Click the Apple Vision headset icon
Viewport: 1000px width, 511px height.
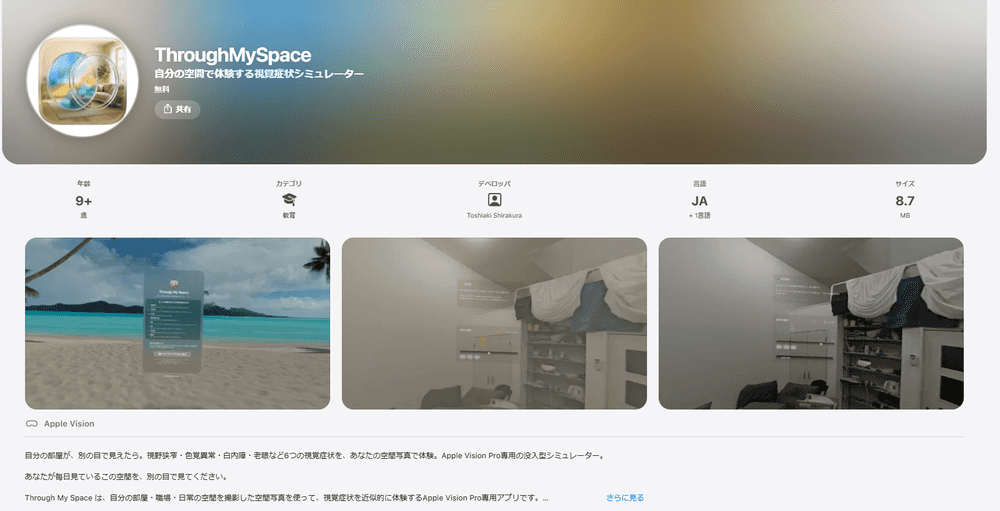click(31, 424)
